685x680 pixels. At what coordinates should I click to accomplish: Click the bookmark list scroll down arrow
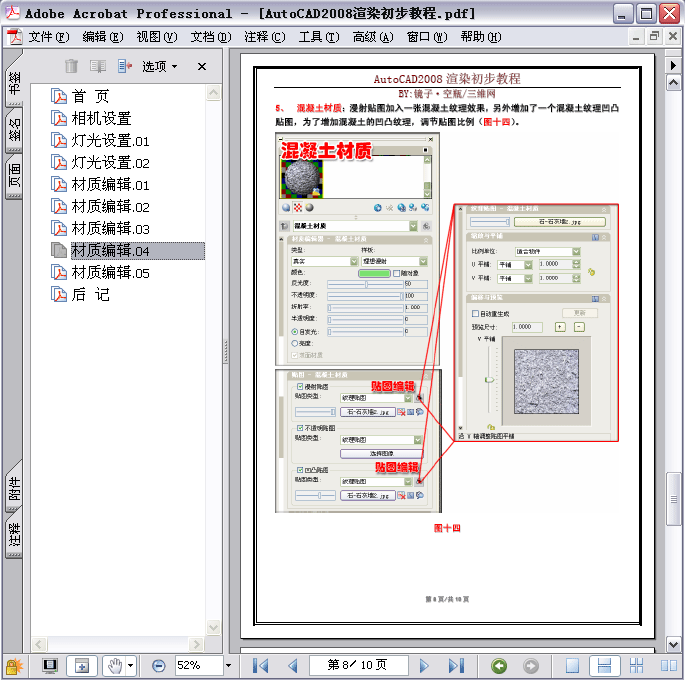tap(213, 627)
